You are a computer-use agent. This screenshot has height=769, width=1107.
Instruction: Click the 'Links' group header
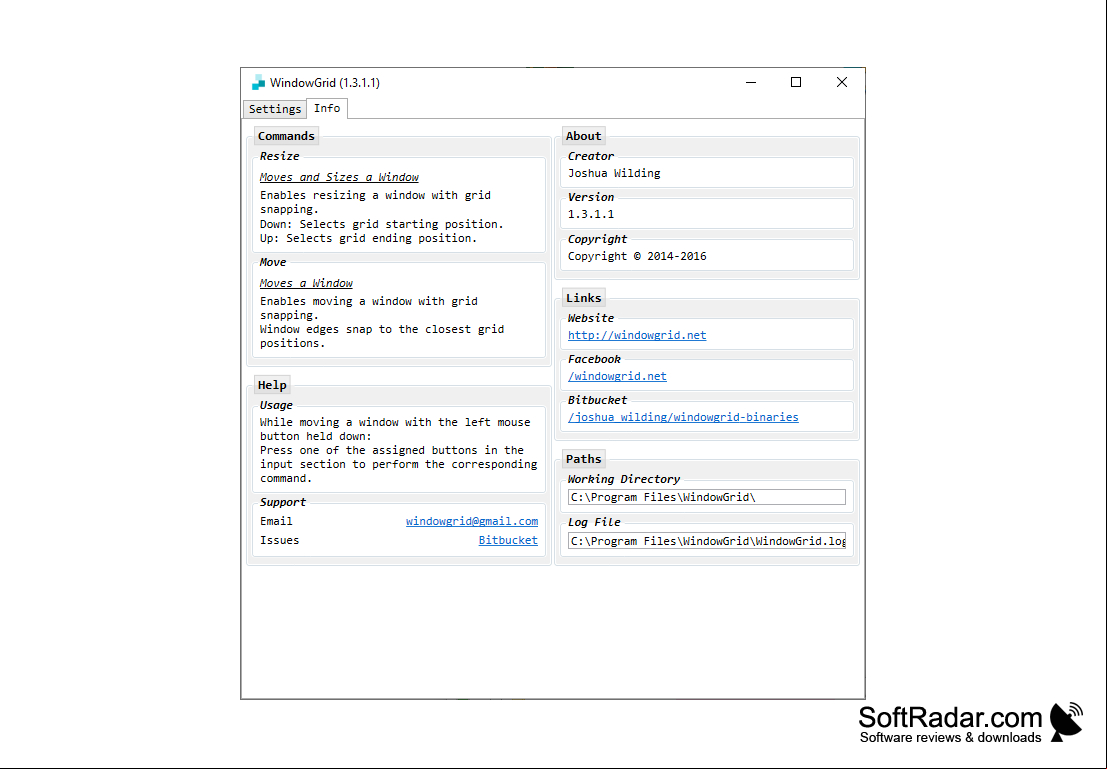583,298
